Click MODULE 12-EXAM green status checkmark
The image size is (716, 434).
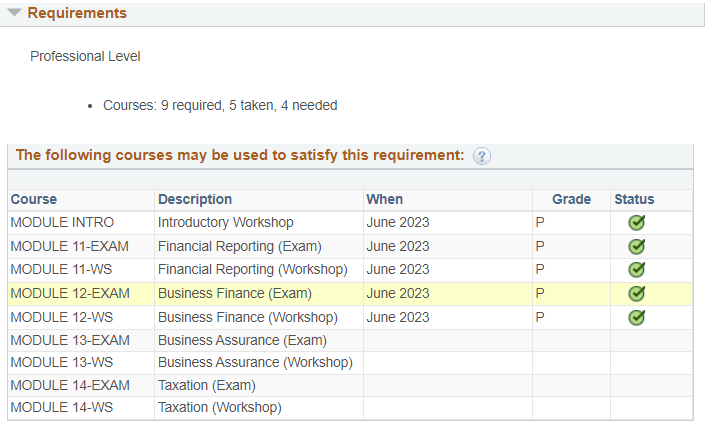(637, 293)
